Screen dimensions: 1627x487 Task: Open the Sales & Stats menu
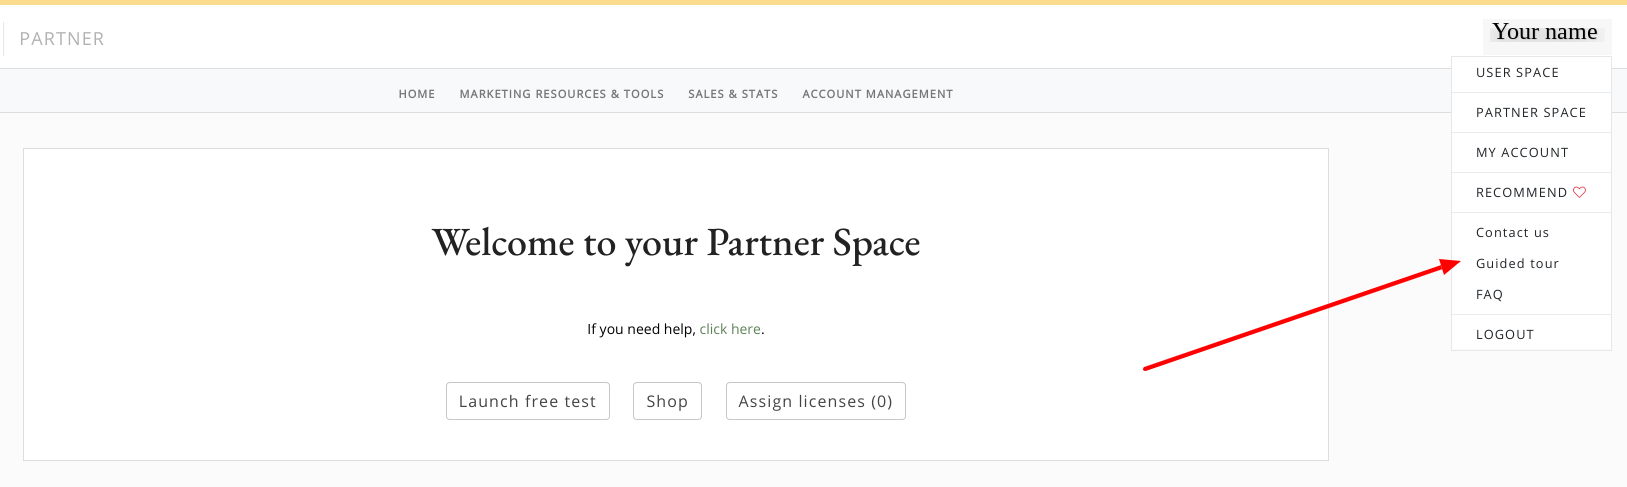click(x=732, y=94)
